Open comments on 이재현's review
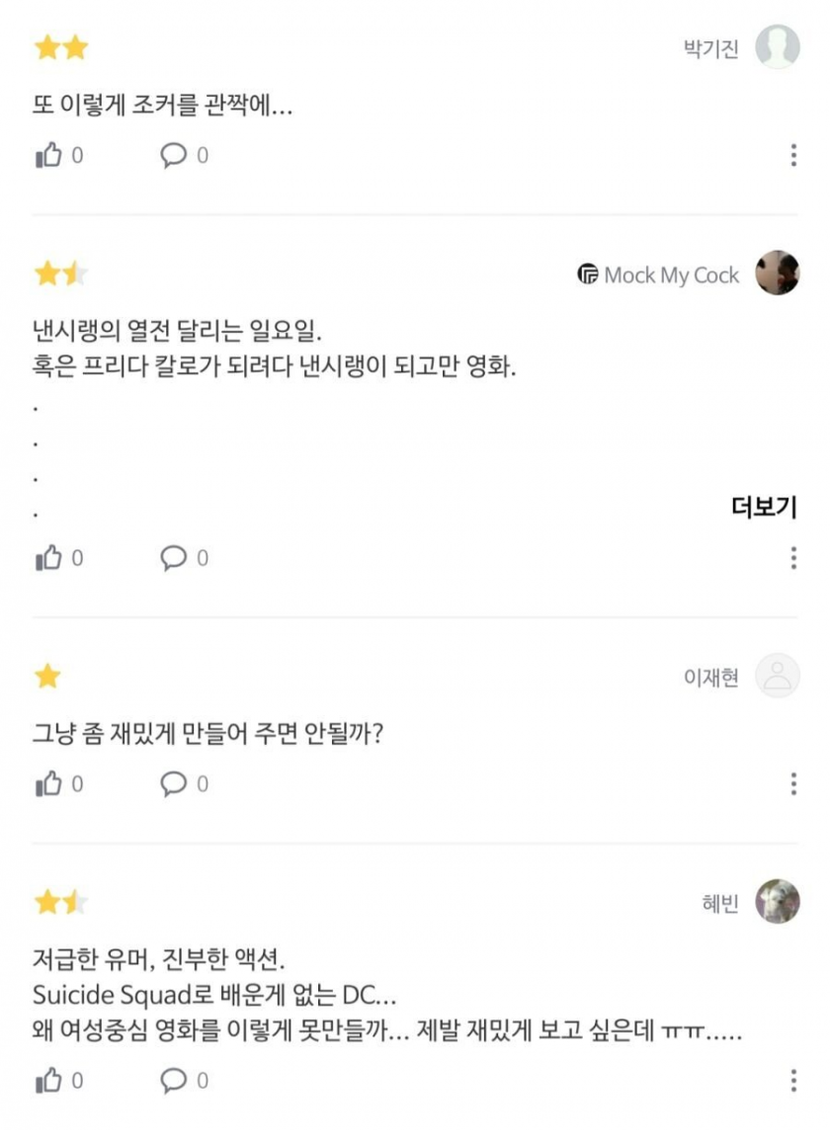The width and height of the screenshot is (830, 1130). pos(174,783)
